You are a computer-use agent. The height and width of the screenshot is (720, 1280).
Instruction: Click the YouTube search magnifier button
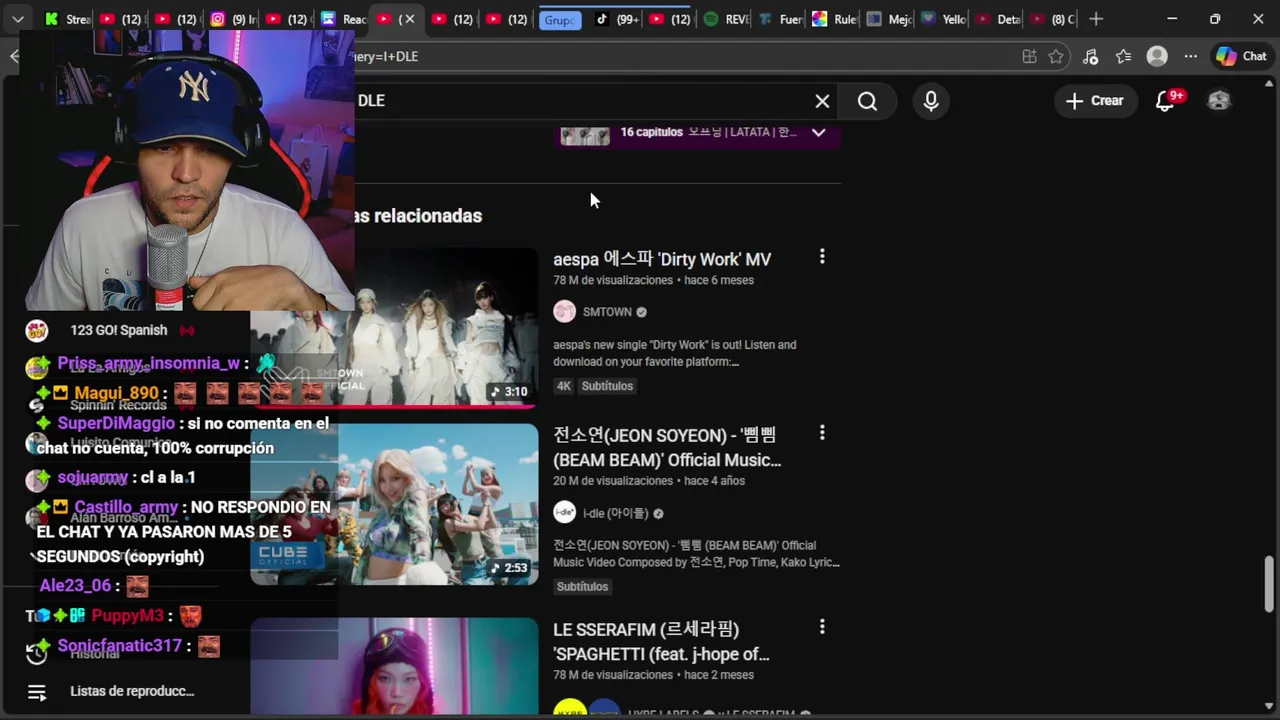click(x=867, y=101)
